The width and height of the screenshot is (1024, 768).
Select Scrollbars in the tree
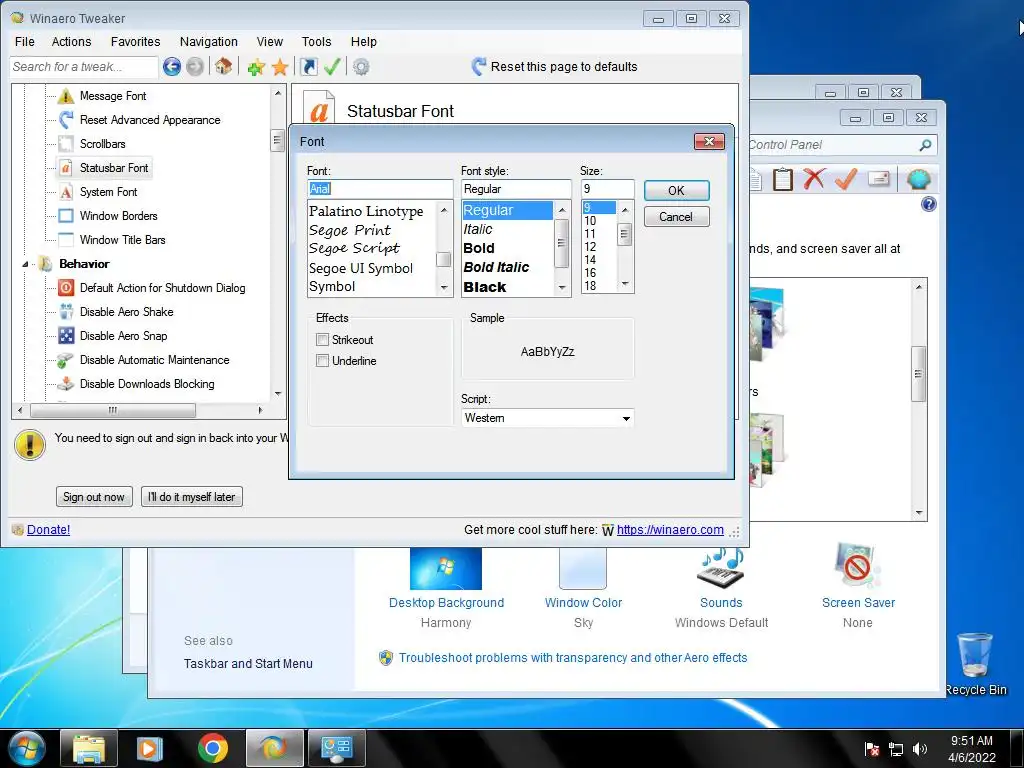102,144
